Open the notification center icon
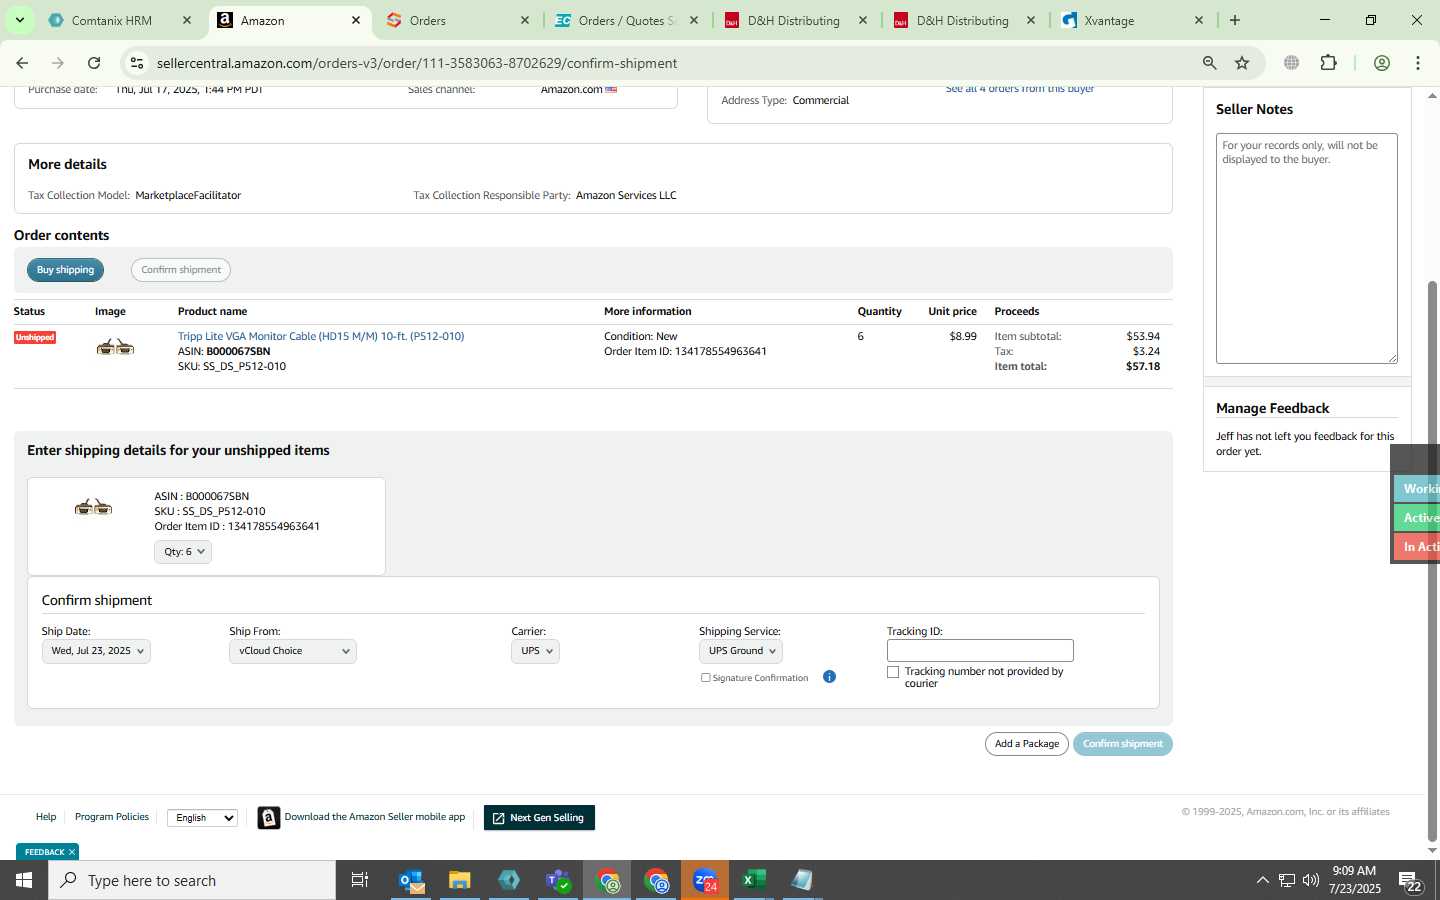 (1411, 881)
